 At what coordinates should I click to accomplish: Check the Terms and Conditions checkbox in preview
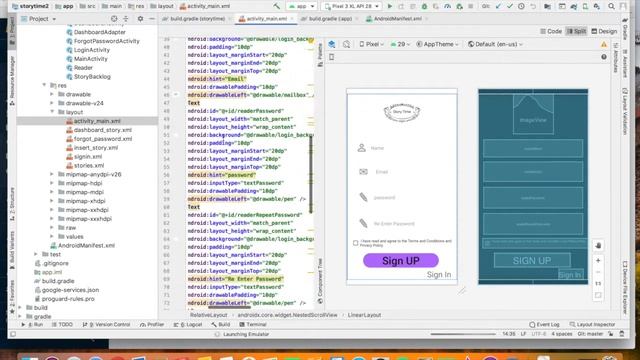[356, 243]
